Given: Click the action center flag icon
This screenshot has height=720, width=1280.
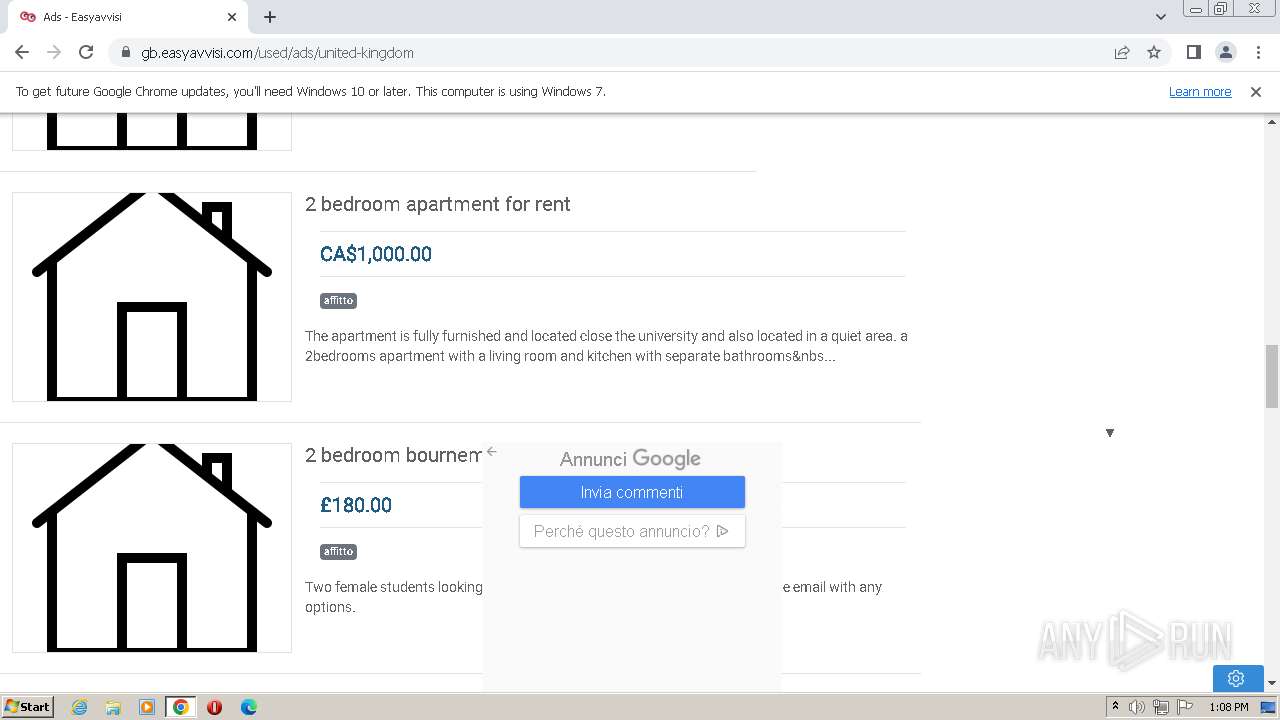Looking at the screenshot, I should coord(1185,707).
